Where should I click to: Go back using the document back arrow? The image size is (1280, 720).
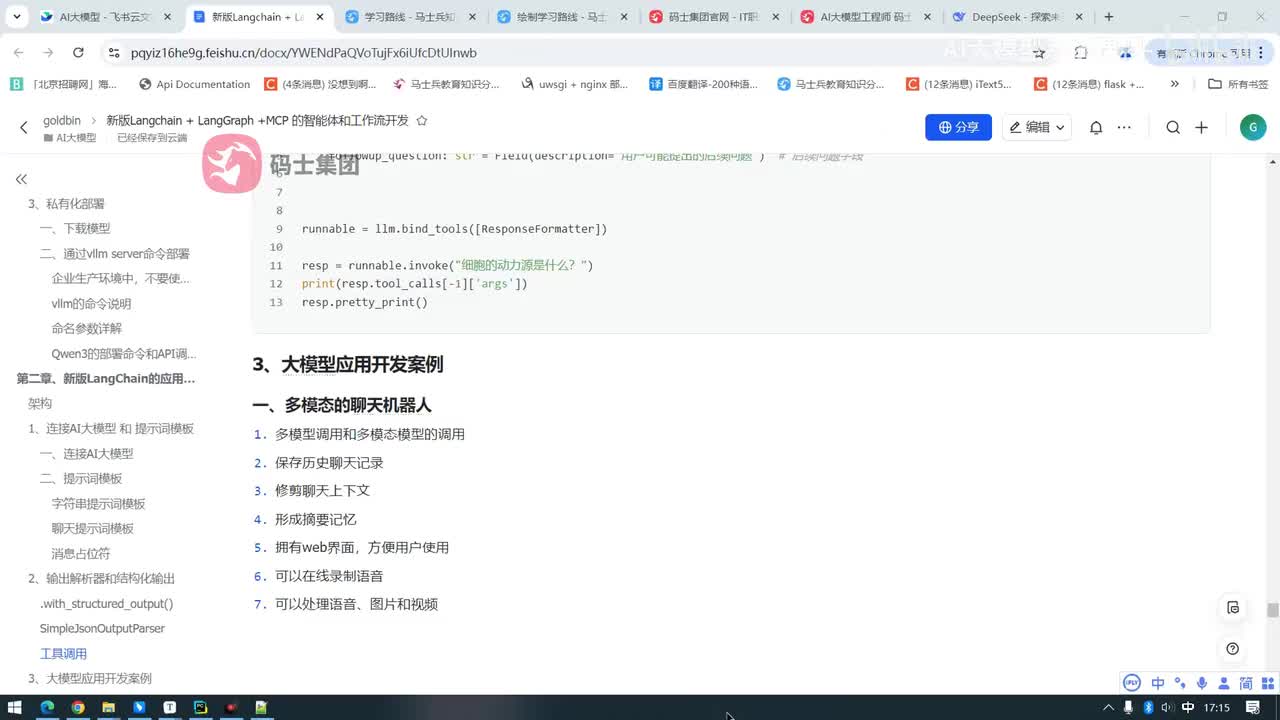pos(24,128)
